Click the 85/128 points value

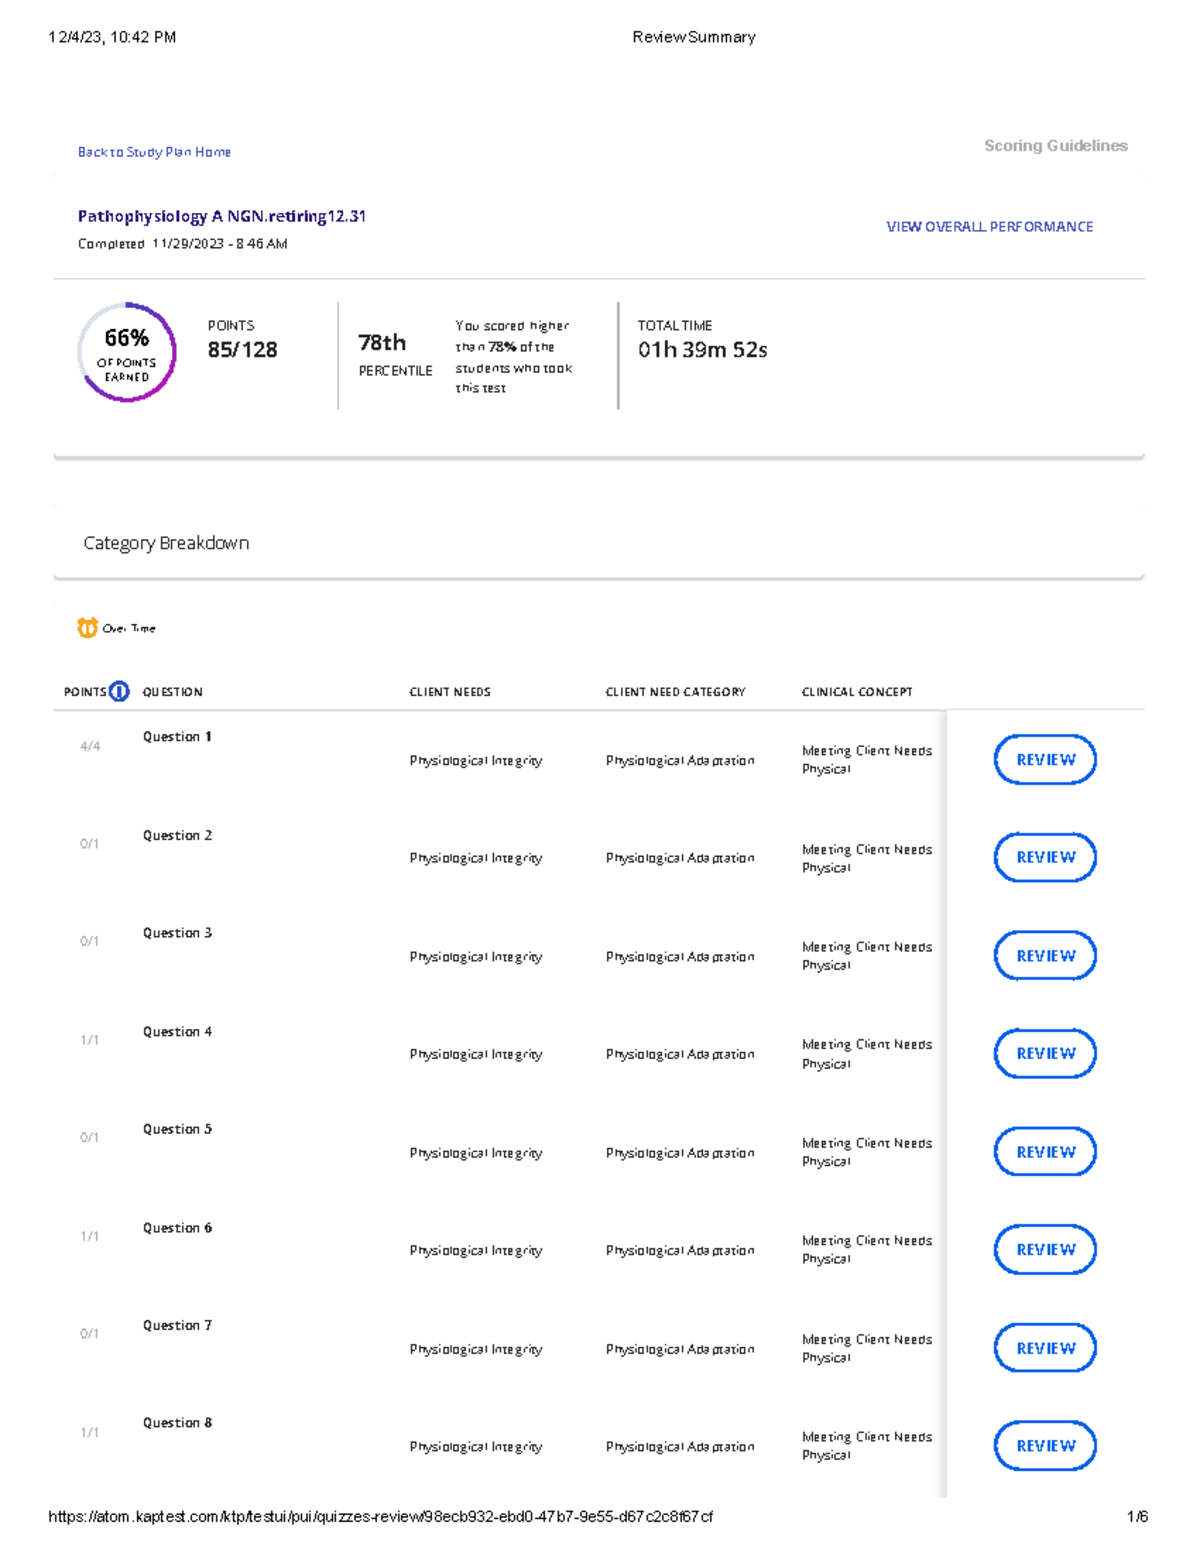point(243,350)
